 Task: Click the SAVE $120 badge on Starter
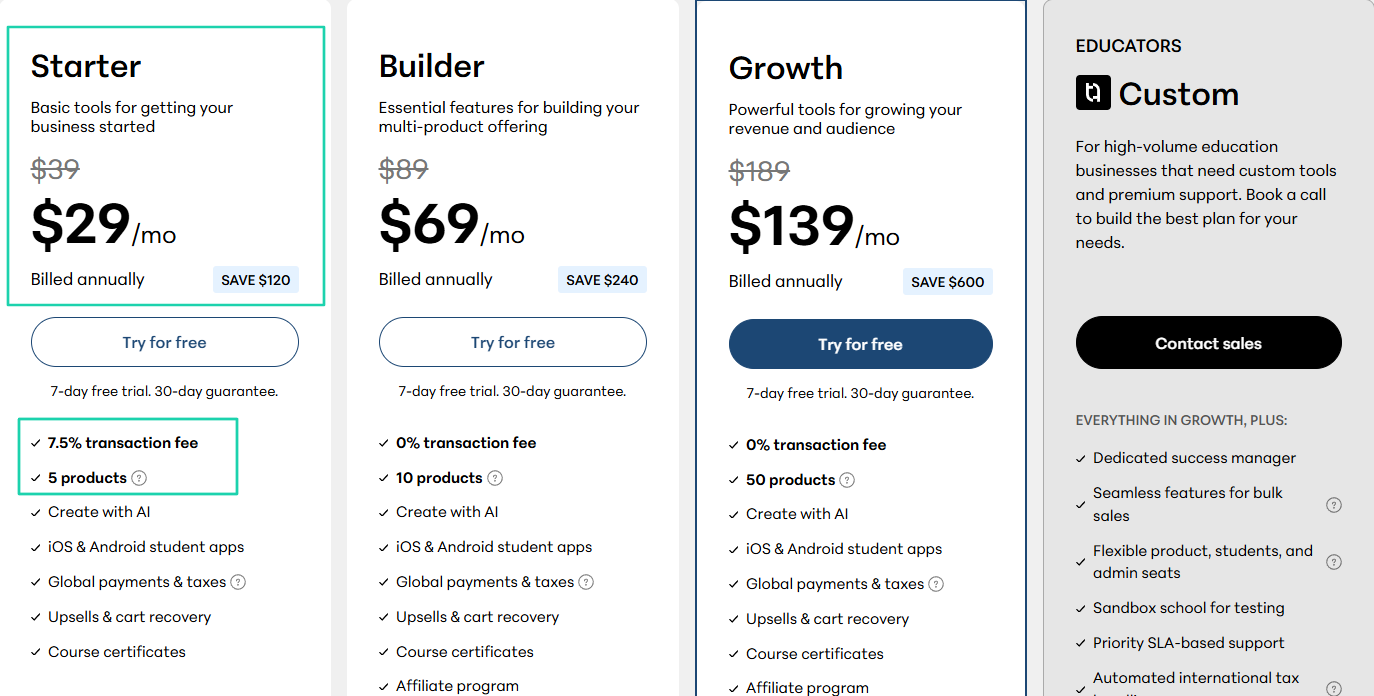coord(256,280)
